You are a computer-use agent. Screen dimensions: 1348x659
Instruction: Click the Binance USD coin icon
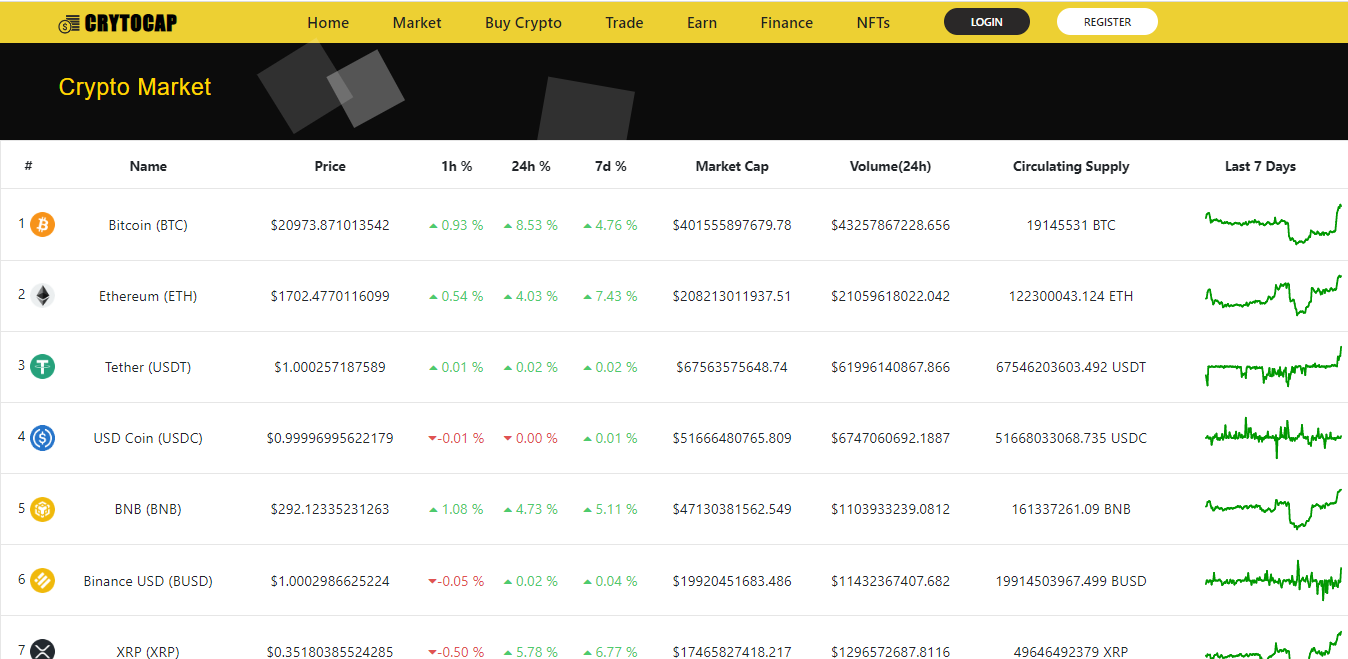(42, 580)
